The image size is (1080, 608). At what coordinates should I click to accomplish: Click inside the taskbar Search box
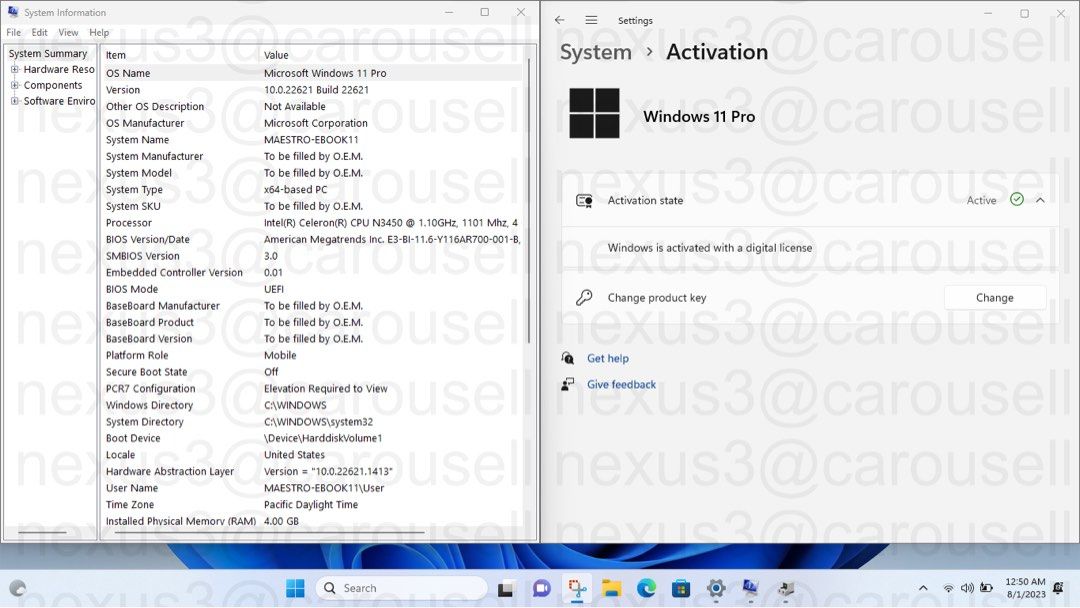[400, 588]
